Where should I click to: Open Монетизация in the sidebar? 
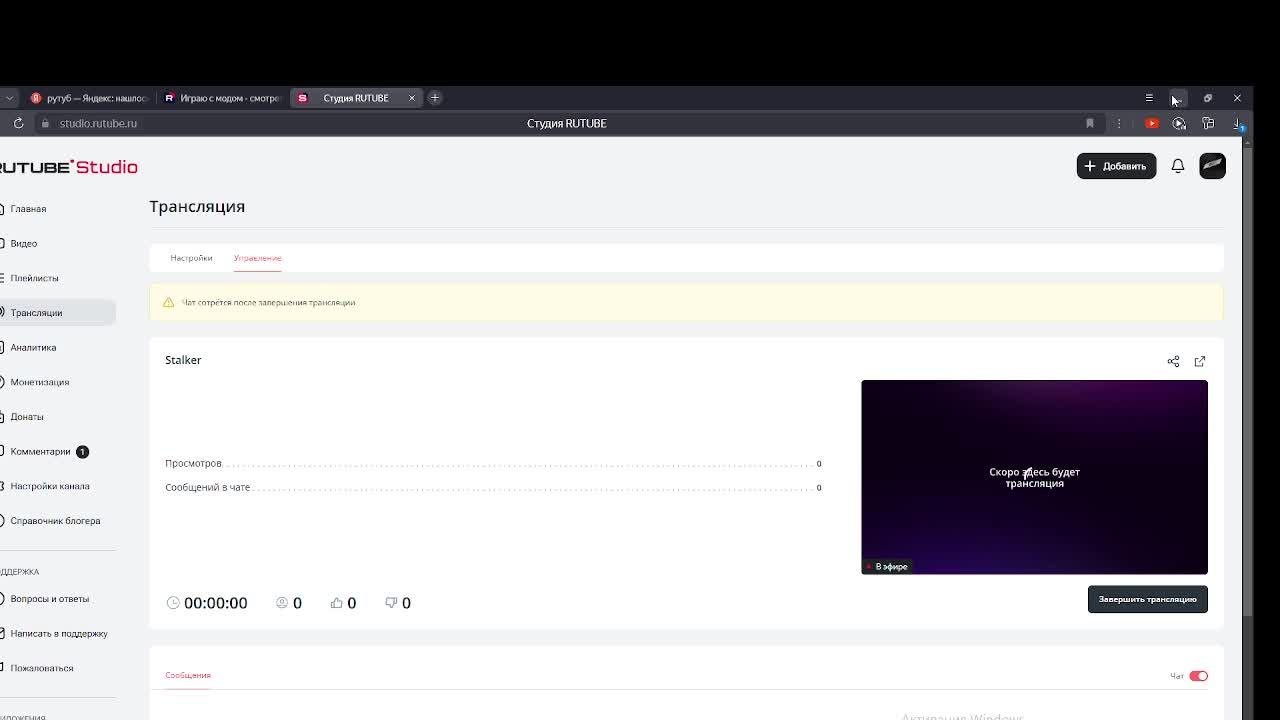pos(39,382)
